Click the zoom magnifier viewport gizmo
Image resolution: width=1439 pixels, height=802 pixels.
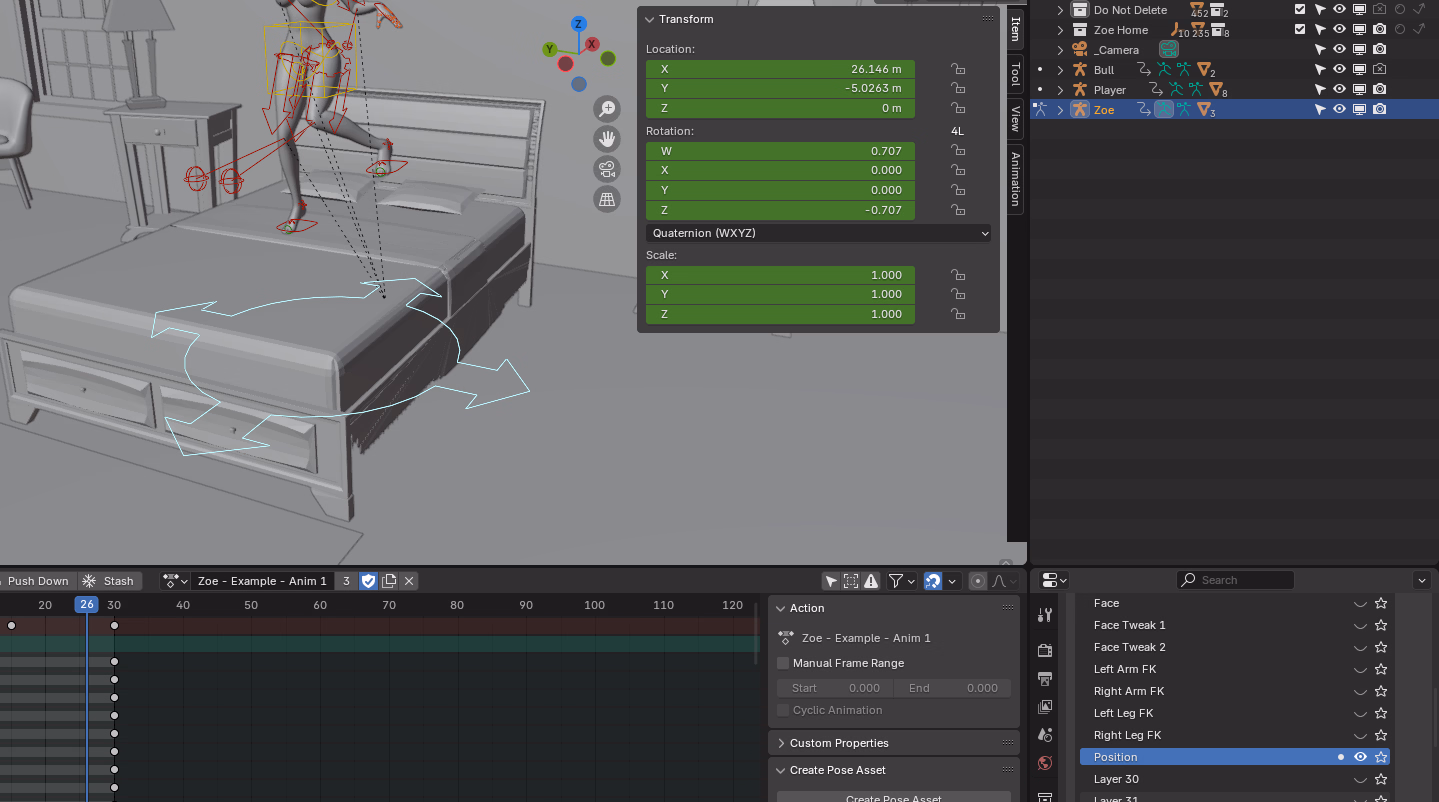pos(606,109)
